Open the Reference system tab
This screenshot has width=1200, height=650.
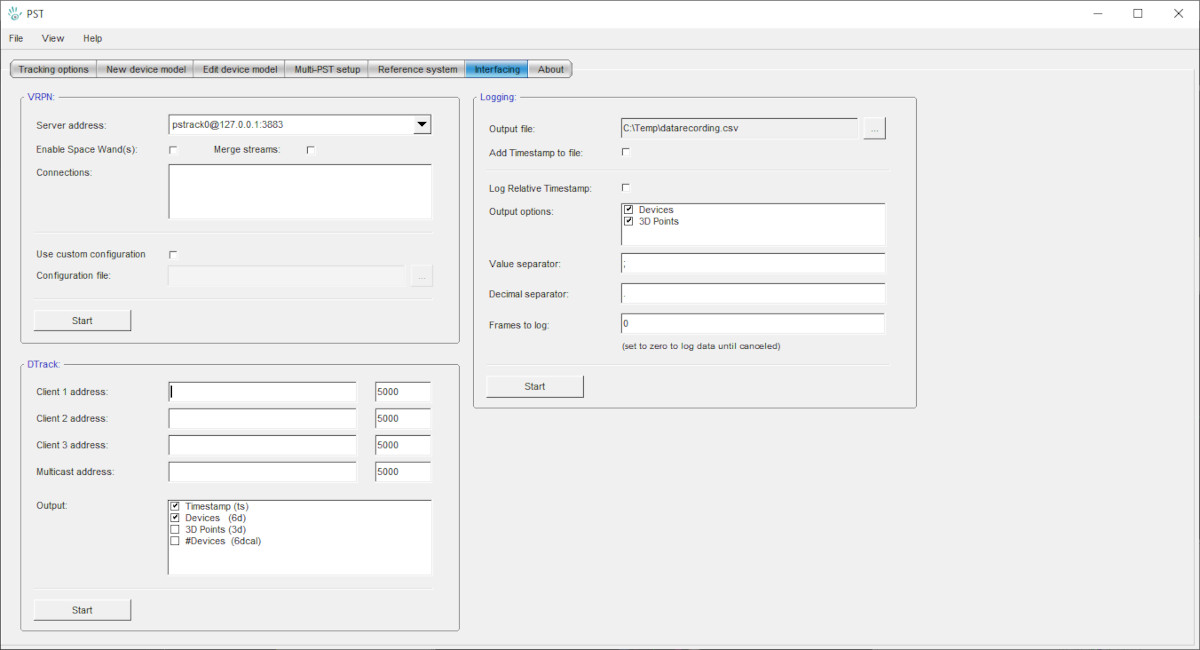click(x=417, y=69)
